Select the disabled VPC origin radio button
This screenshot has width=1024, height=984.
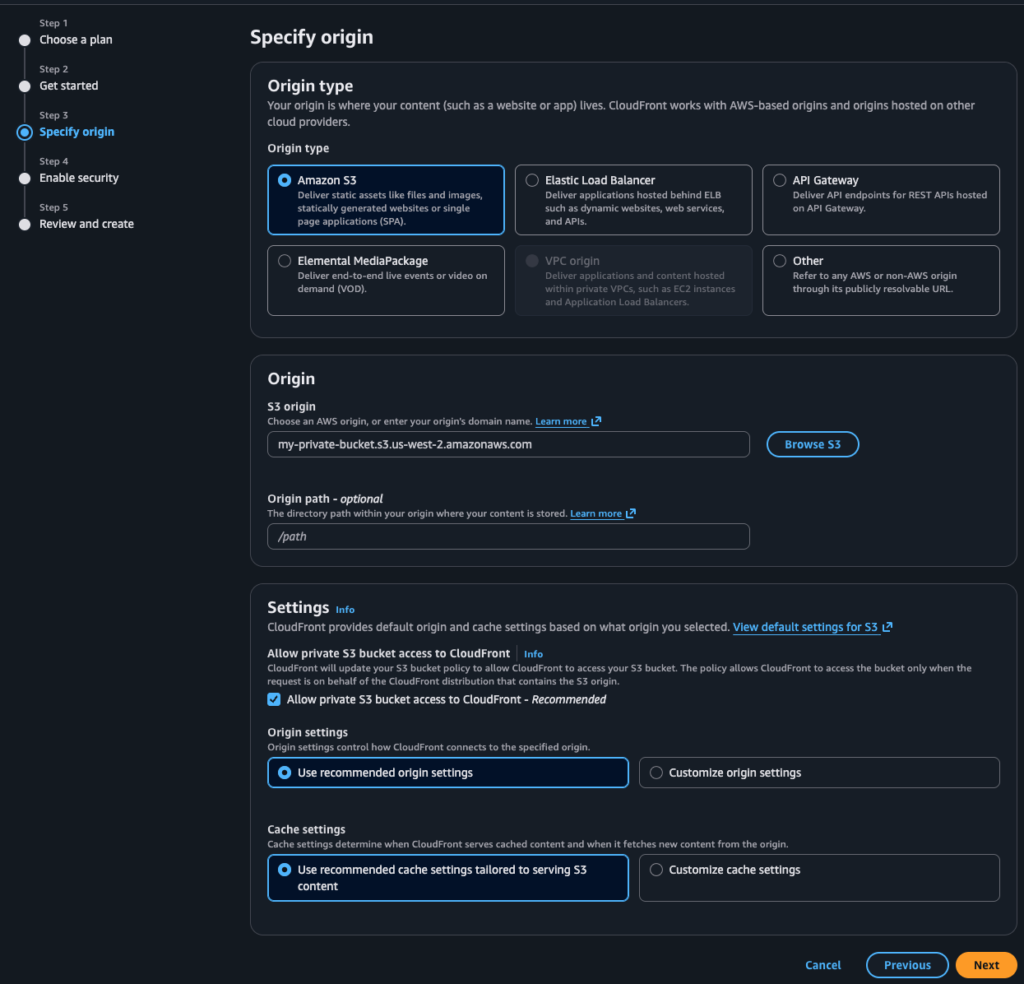pyautogui.click(x=532, y=261)
